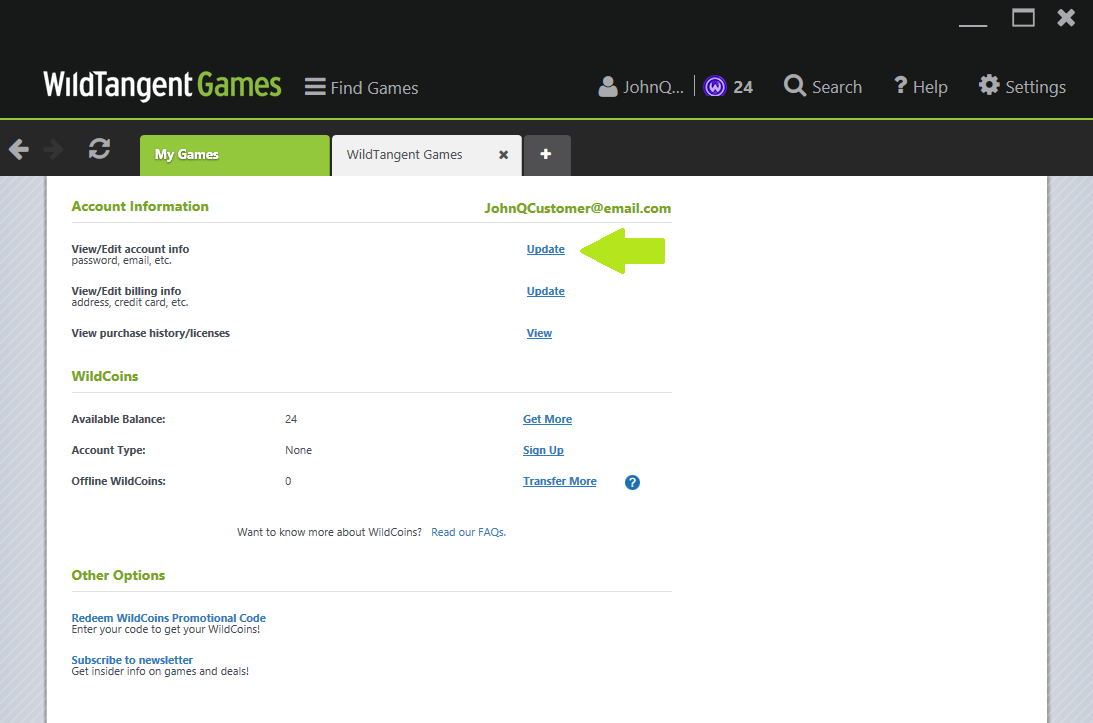Open Search with the magnifier icon
This screenshot has height=723, width=1093.
[795, 86]
